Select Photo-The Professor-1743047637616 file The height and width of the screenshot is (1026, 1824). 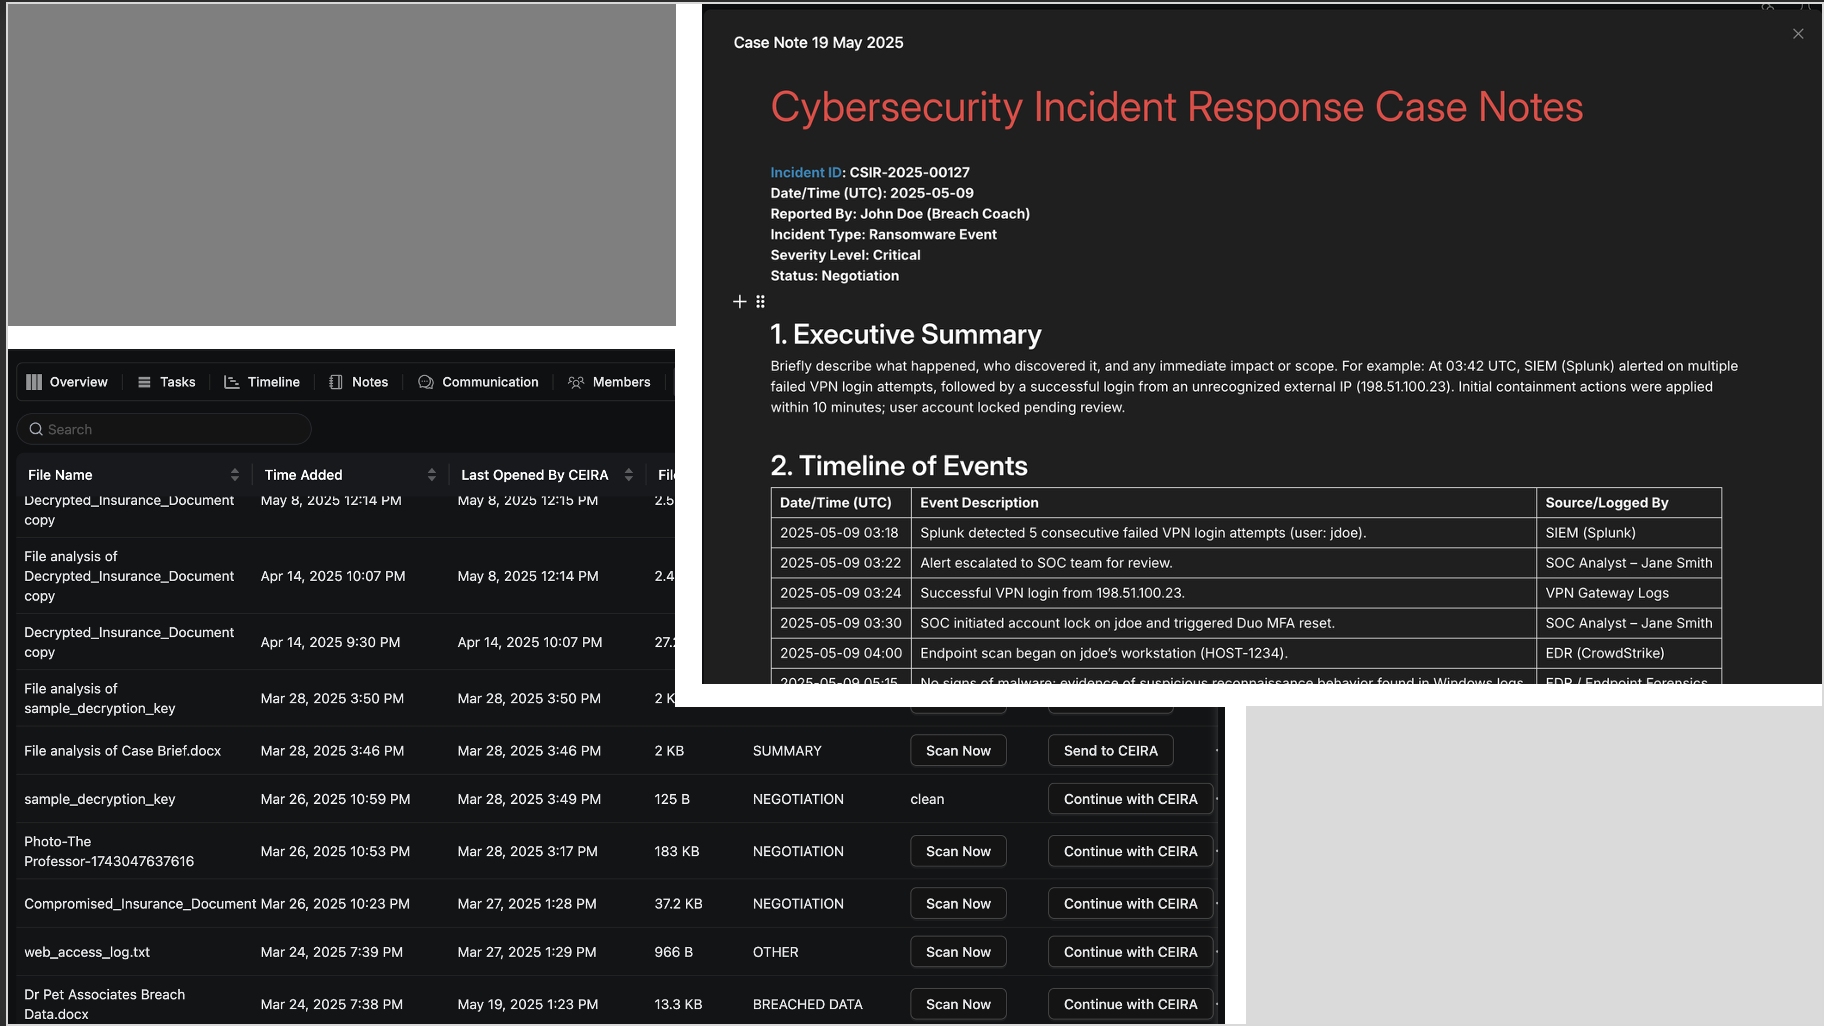tap(109, 851)
